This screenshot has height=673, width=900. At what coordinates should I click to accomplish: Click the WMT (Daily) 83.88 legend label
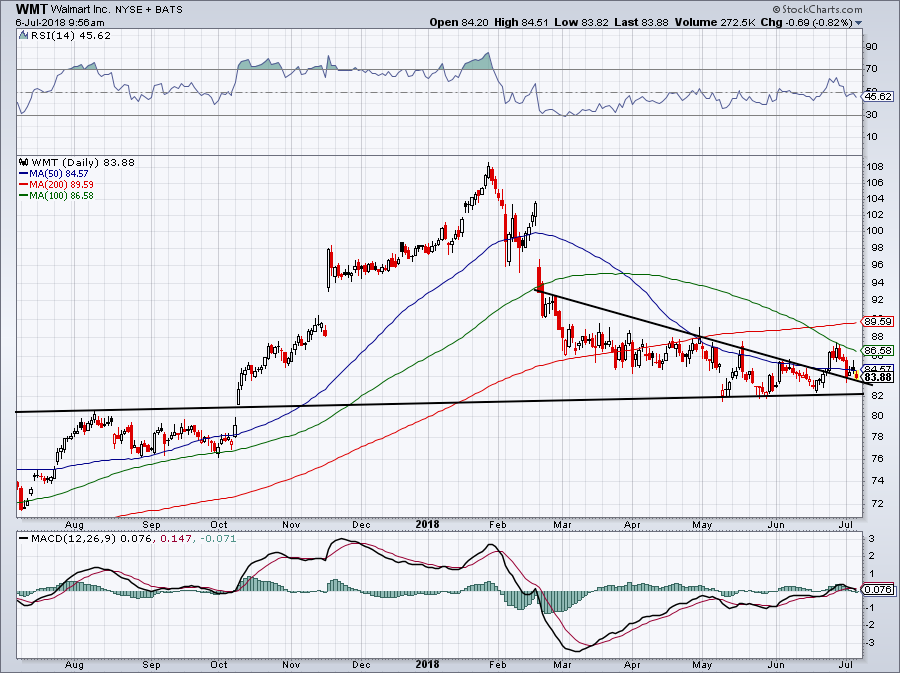[83, 162]
